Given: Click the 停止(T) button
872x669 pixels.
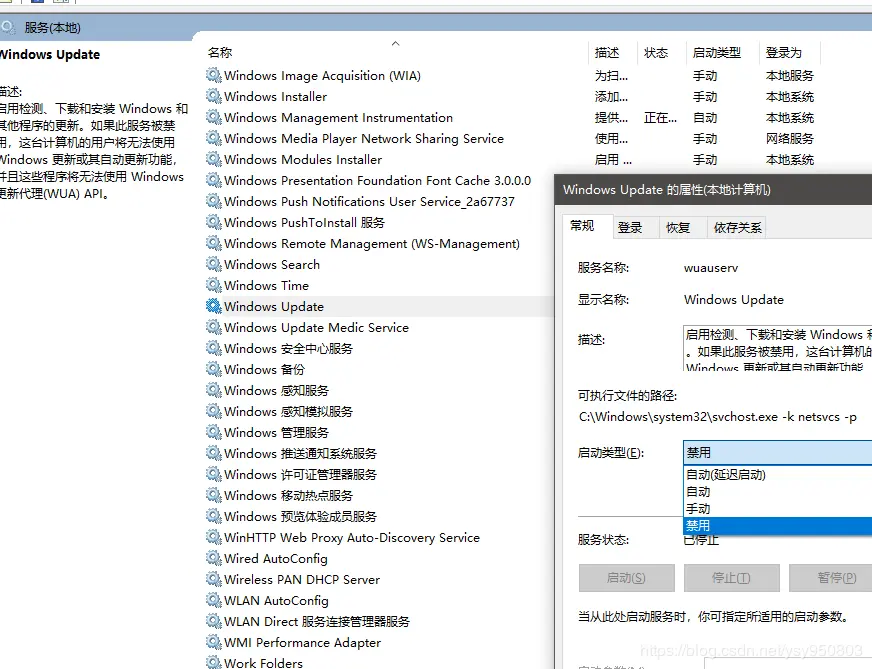Looking at the screenshot, I should pyautogui.click(x=731, y=578).
